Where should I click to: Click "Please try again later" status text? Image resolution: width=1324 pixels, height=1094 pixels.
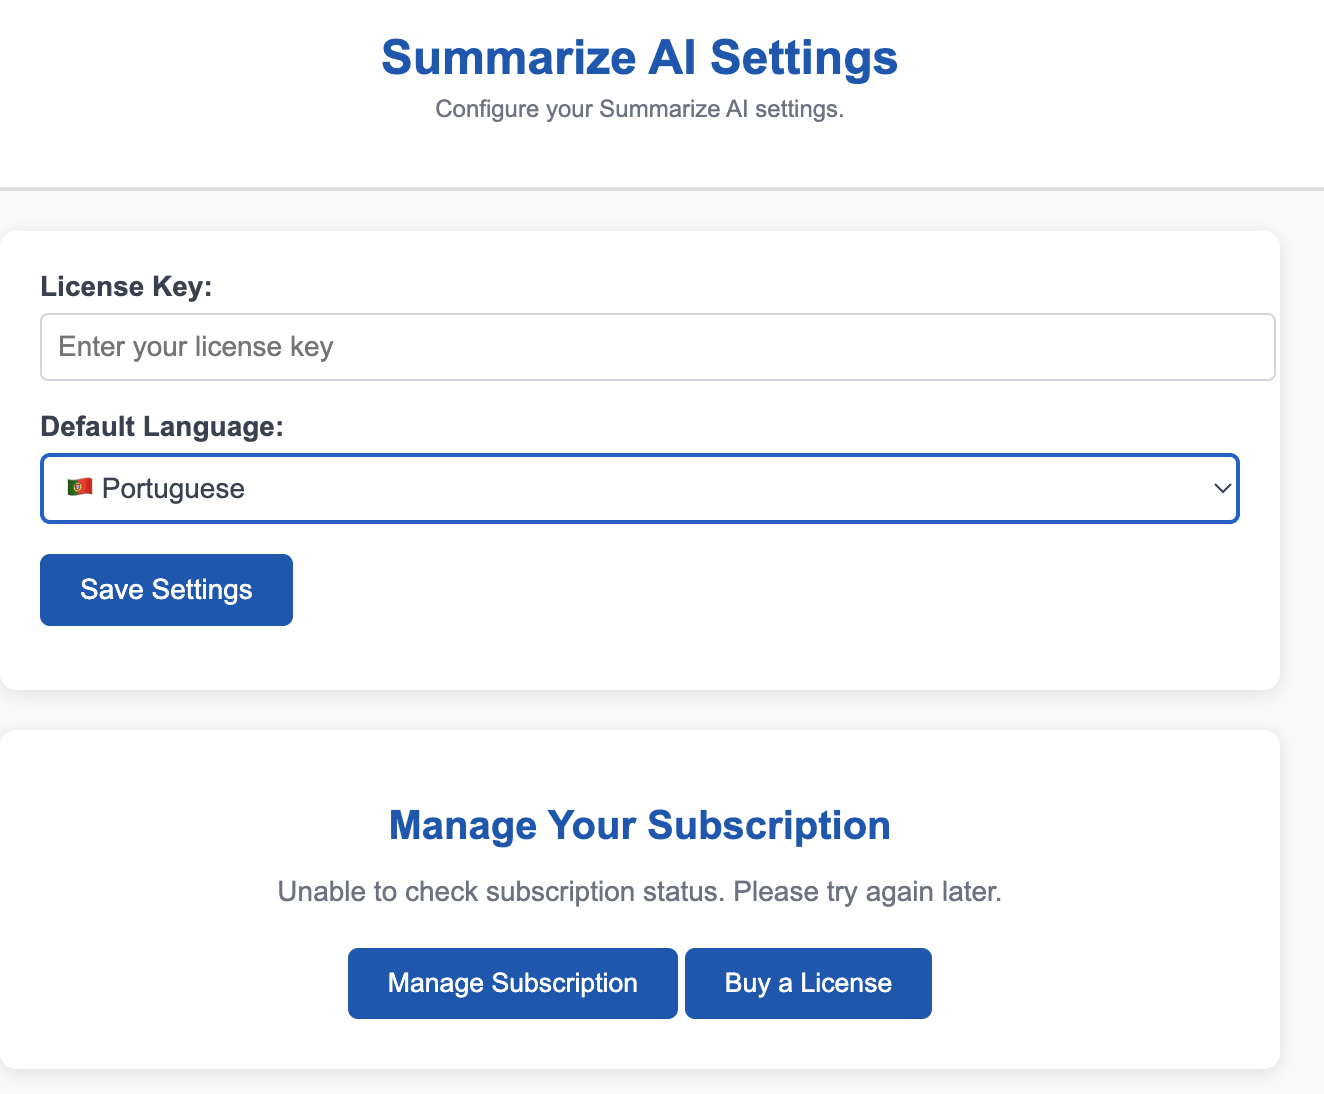point(867,891)
